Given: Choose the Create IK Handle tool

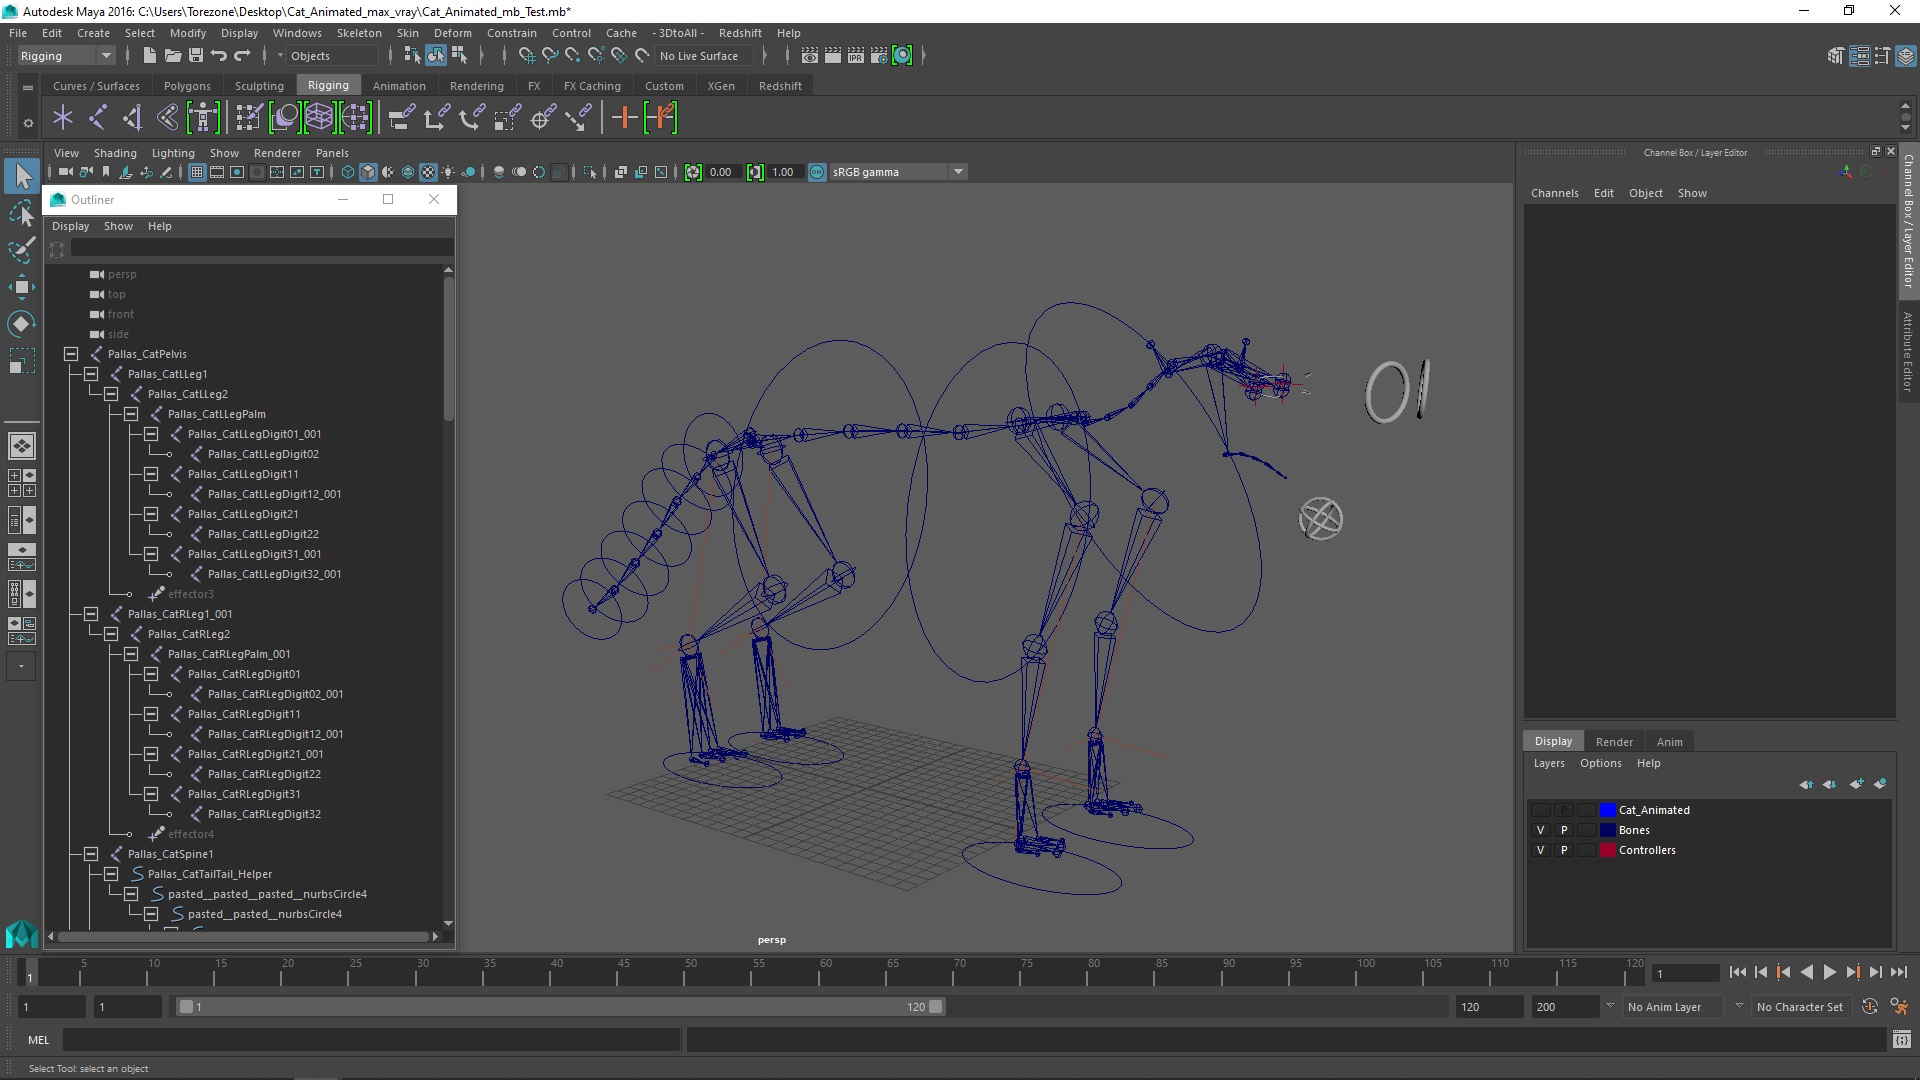Looking at the screenshot, I should pyautogui.click(x=132, y=118).
